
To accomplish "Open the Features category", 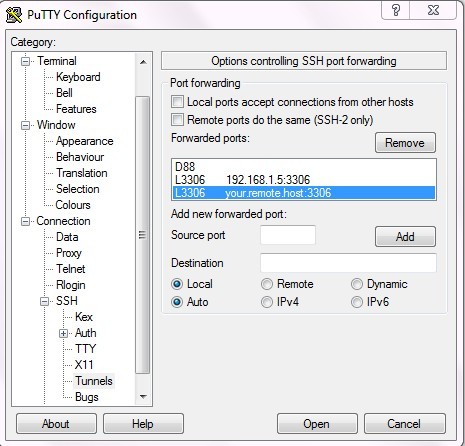I will (x=76, y=109).
